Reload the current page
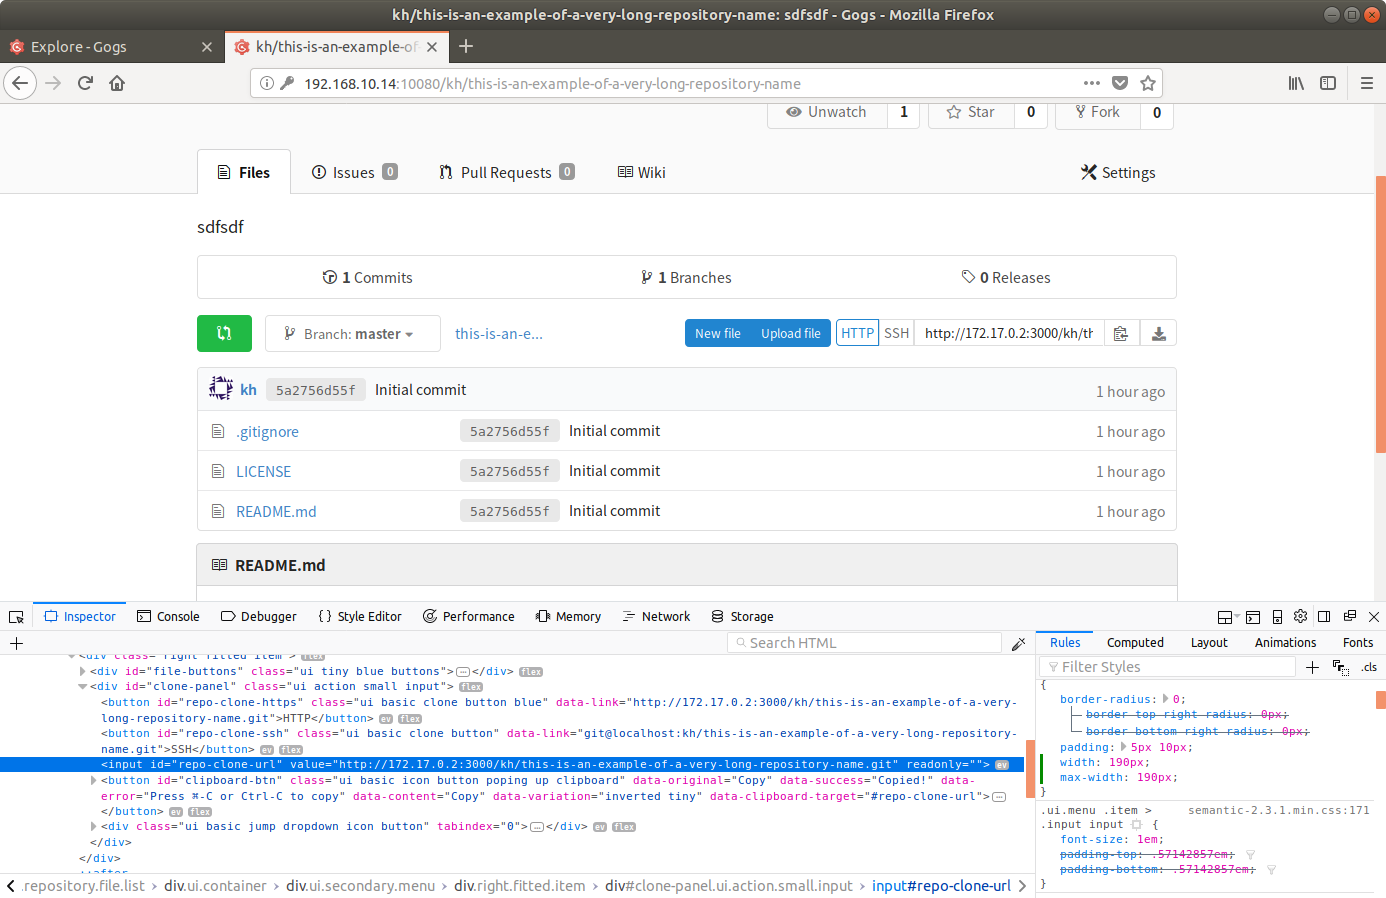 click(x=85, y=83)
